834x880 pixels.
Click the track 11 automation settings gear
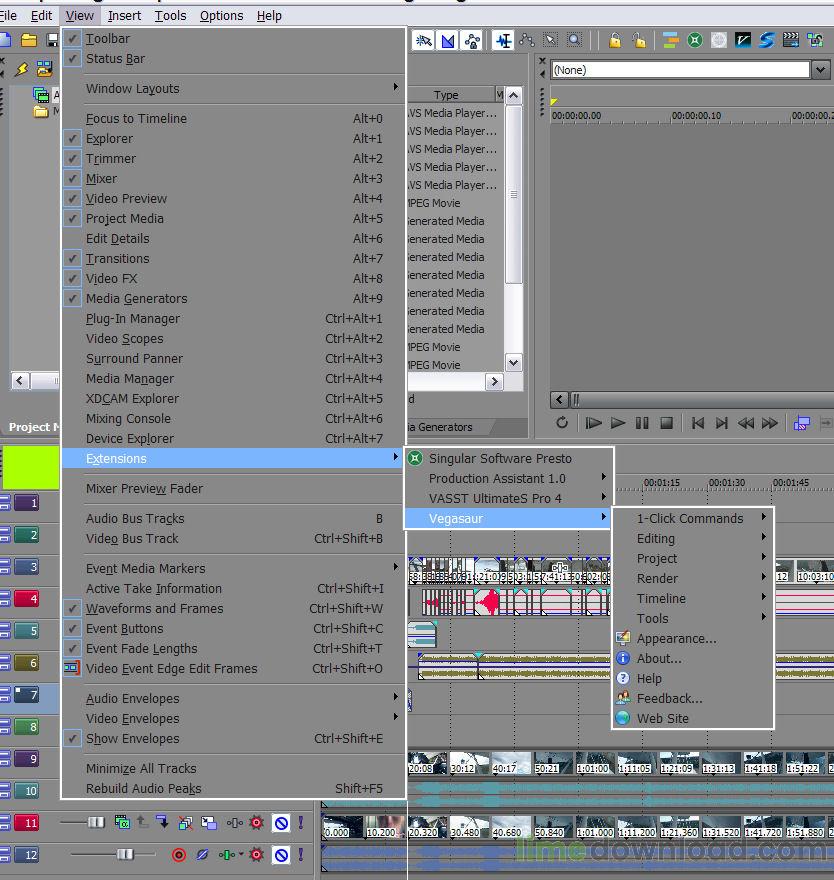257,823
